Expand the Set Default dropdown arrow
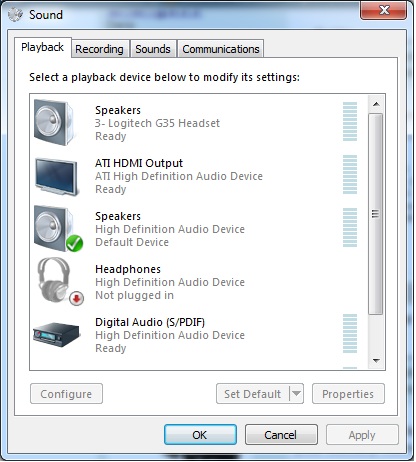Screen dimensions: 416x462 (x=296, y=394)
